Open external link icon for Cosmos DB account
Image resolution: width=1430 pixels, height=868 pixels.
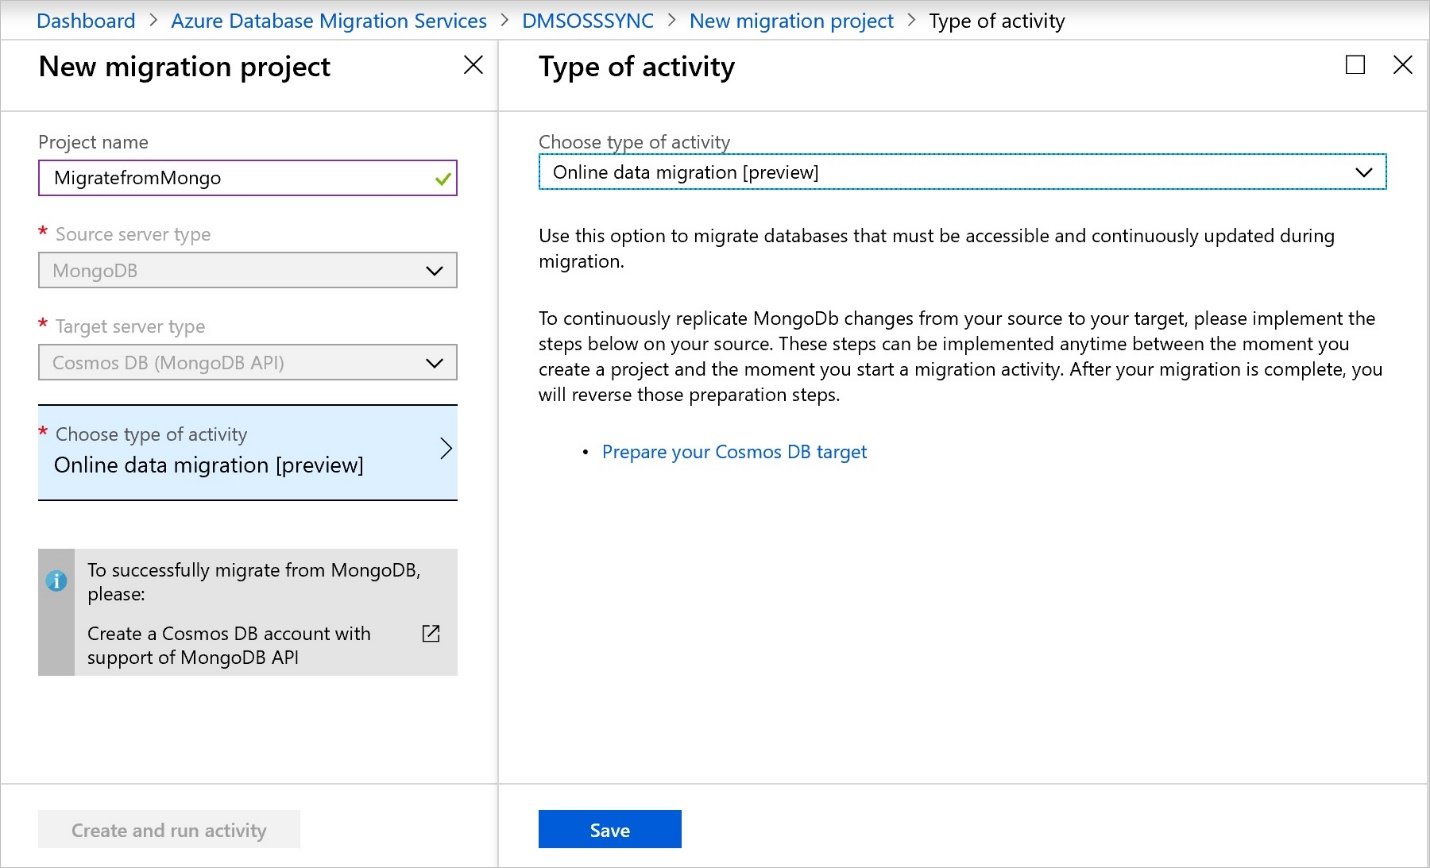(x=431, y=634)
